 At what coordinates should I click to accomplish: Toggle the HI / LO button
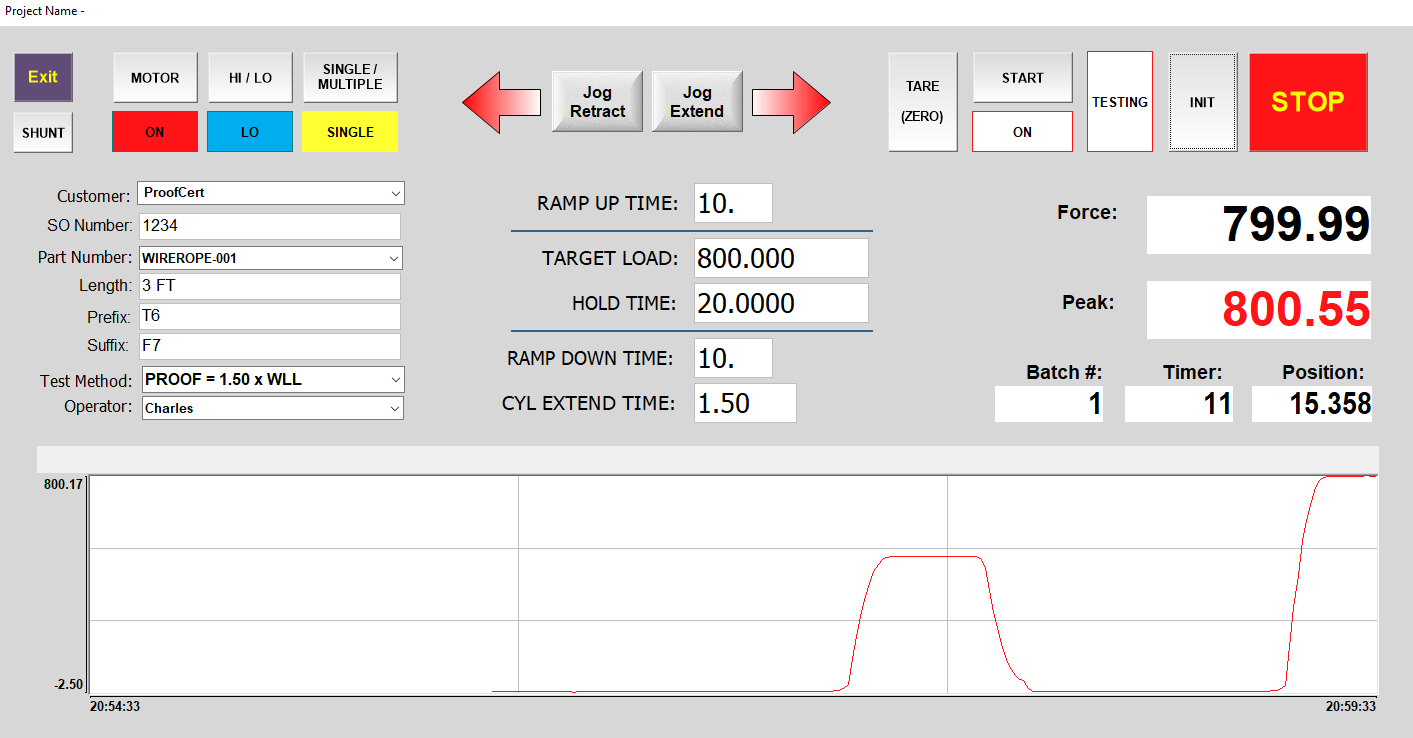(x=250, y=78)
